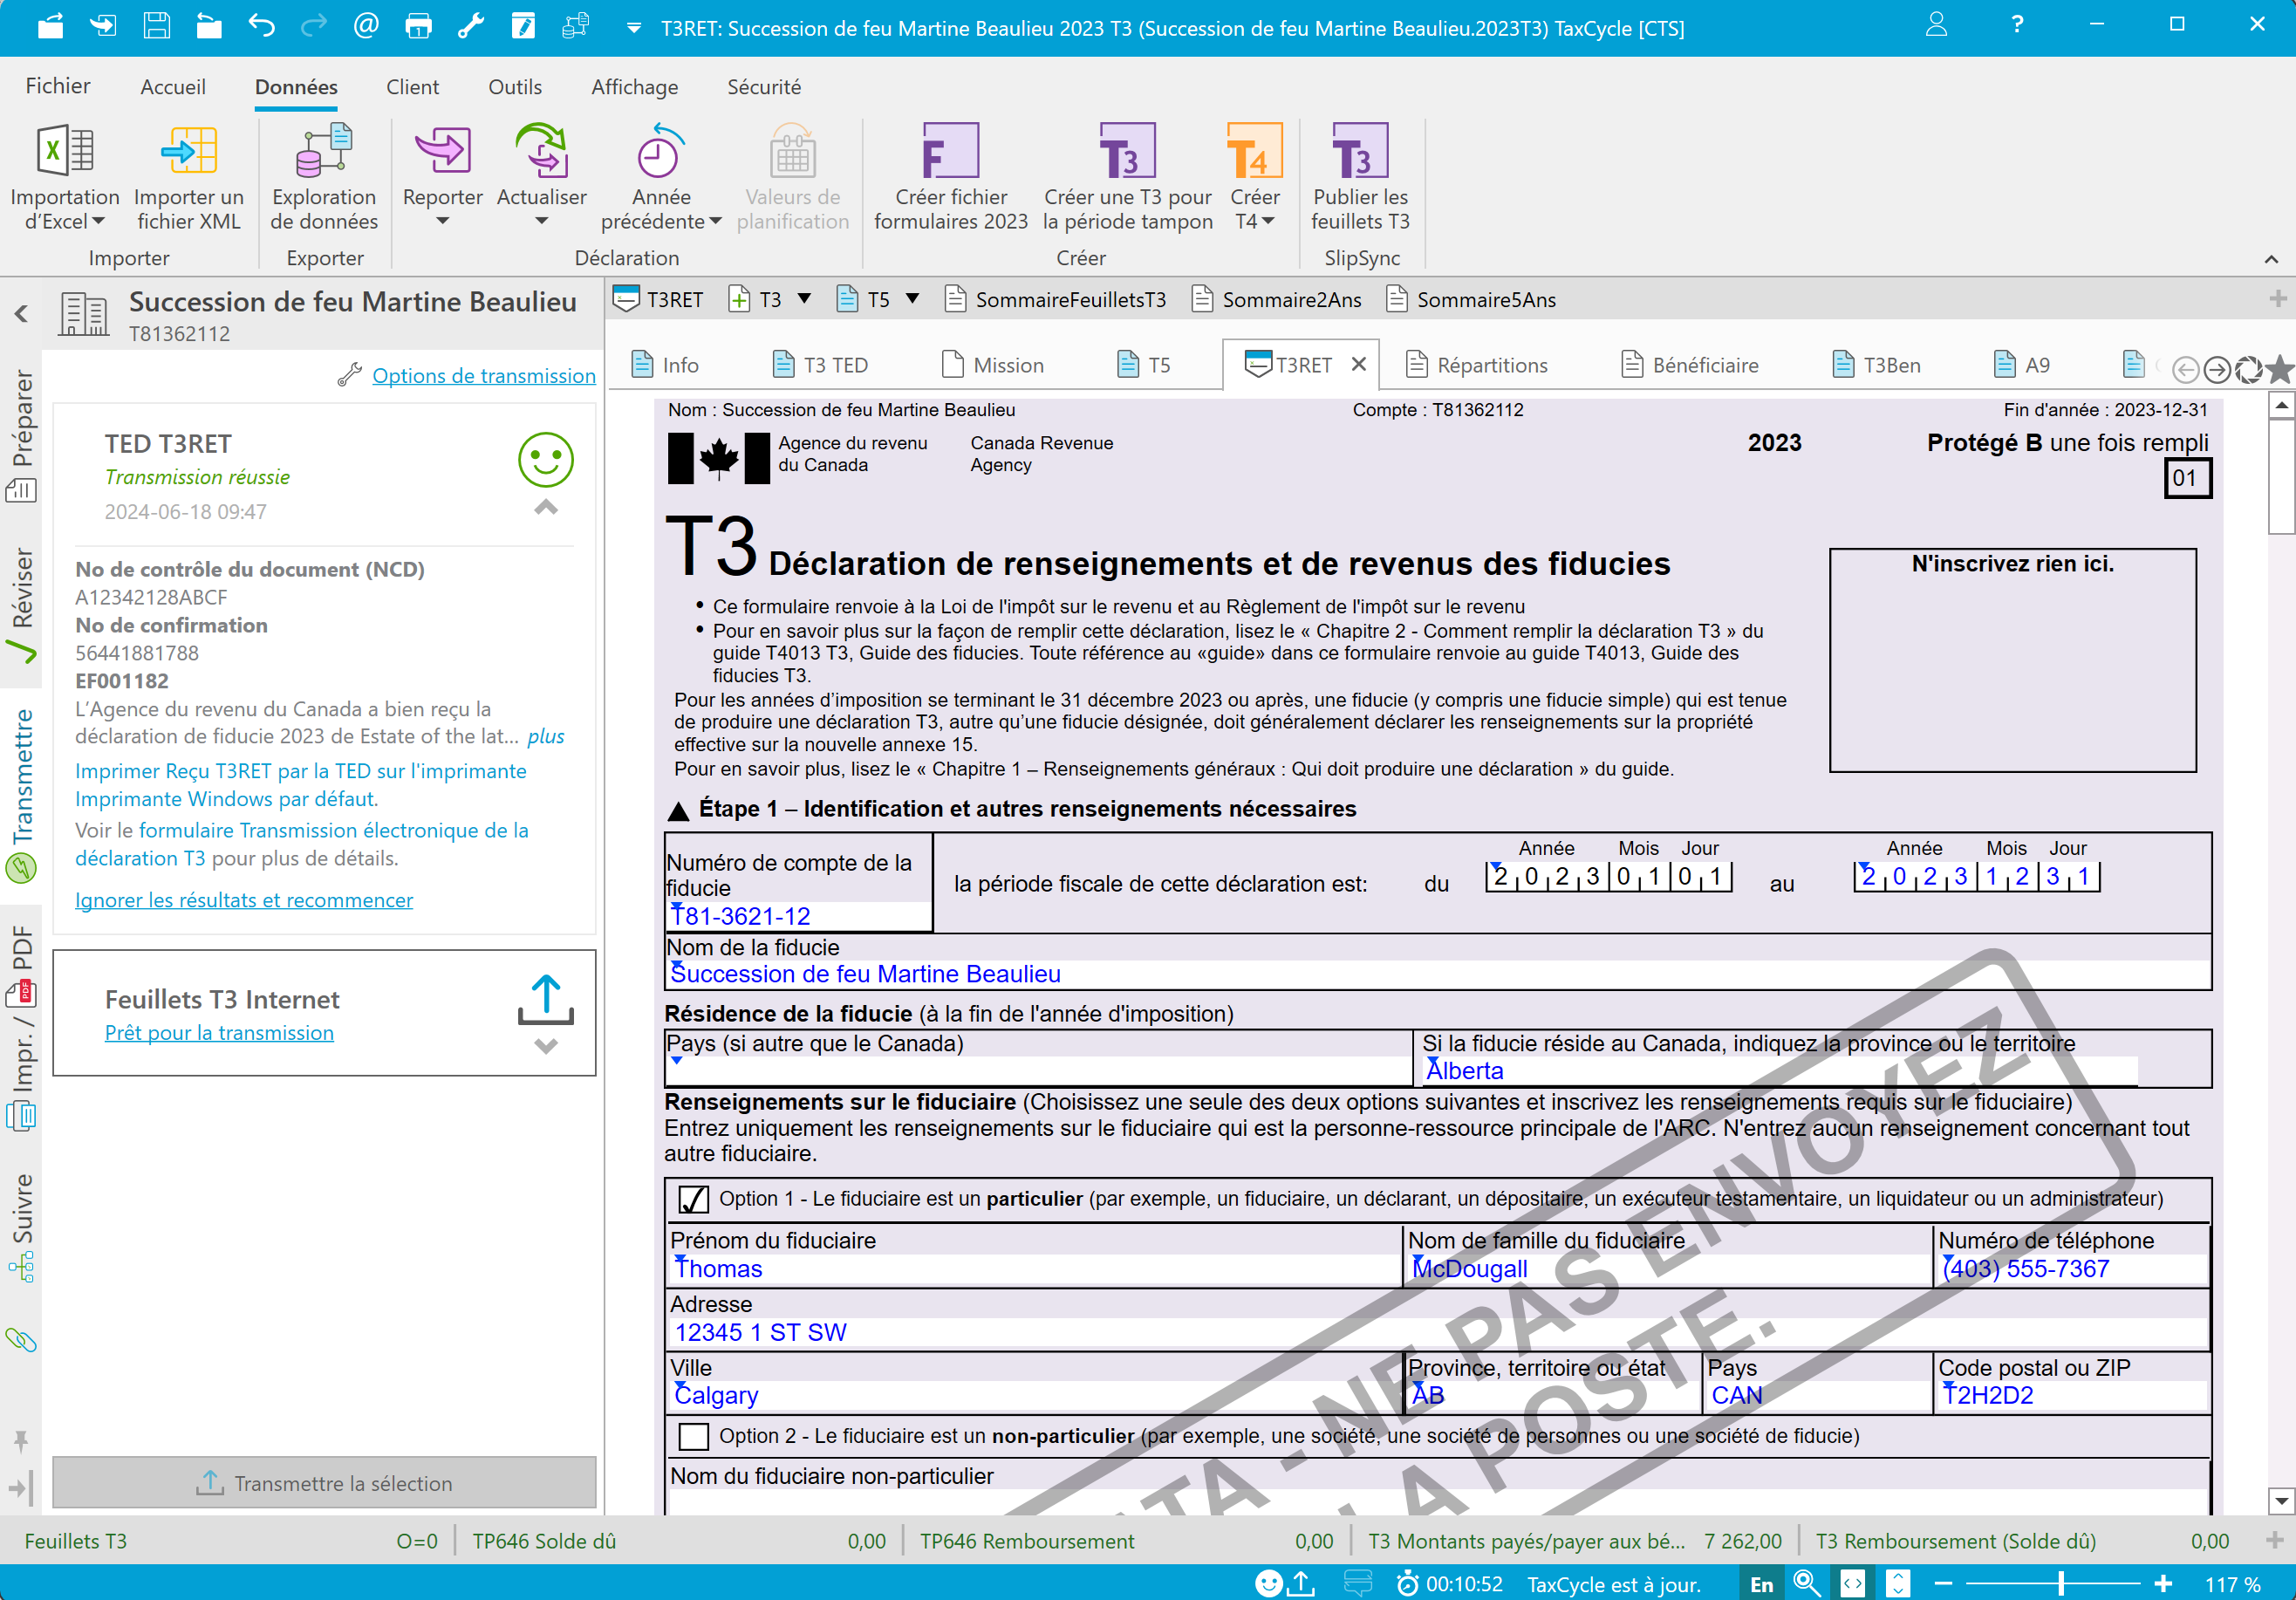Collapse the ribbon with the chevron
Screen dimensions: 2296x1600
click(2271, 259)
